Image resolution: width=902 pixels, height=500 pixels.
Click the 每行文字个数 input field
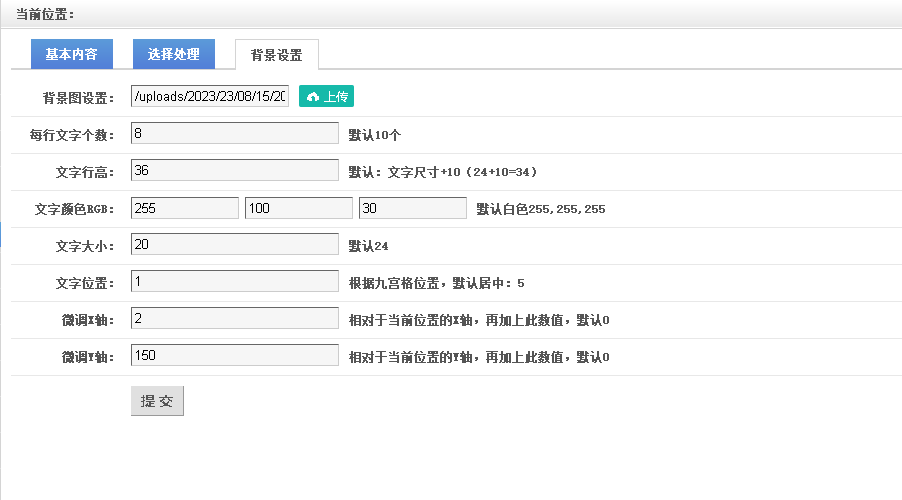235,133
